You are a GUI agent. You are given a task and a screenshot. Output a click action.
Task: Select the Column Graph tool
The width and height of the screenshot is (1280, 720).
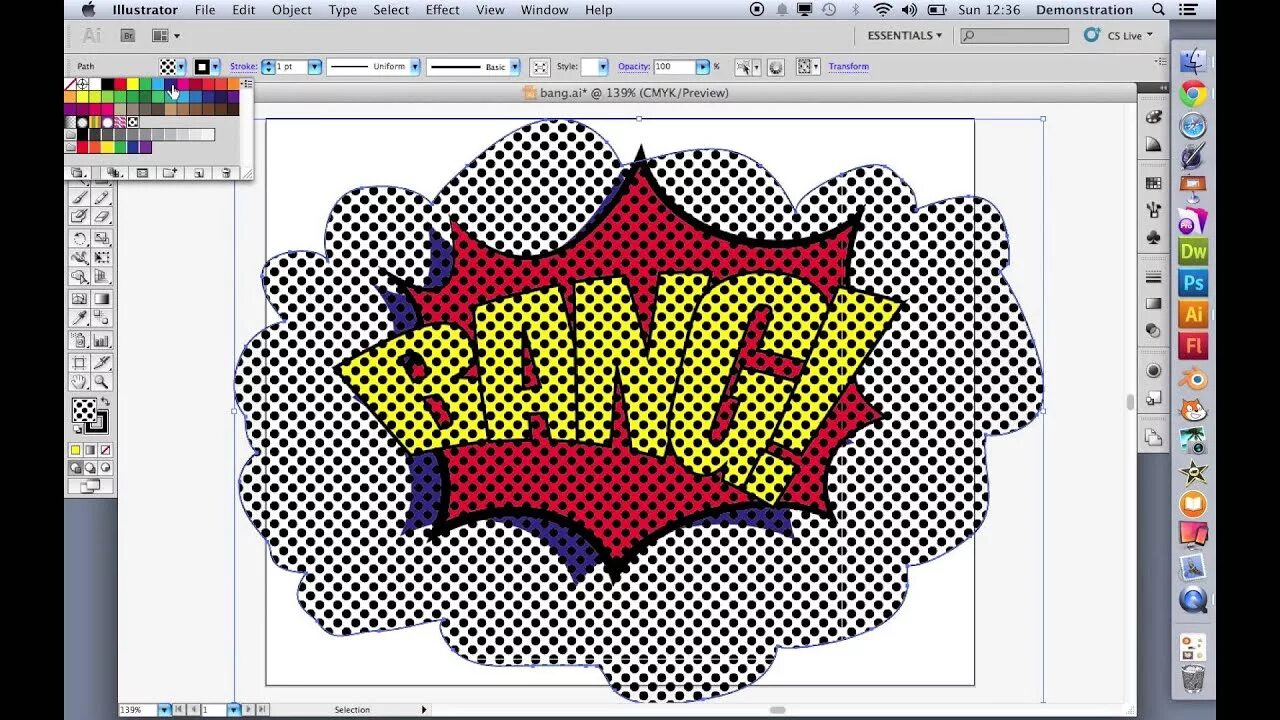[x=102, y=340]
